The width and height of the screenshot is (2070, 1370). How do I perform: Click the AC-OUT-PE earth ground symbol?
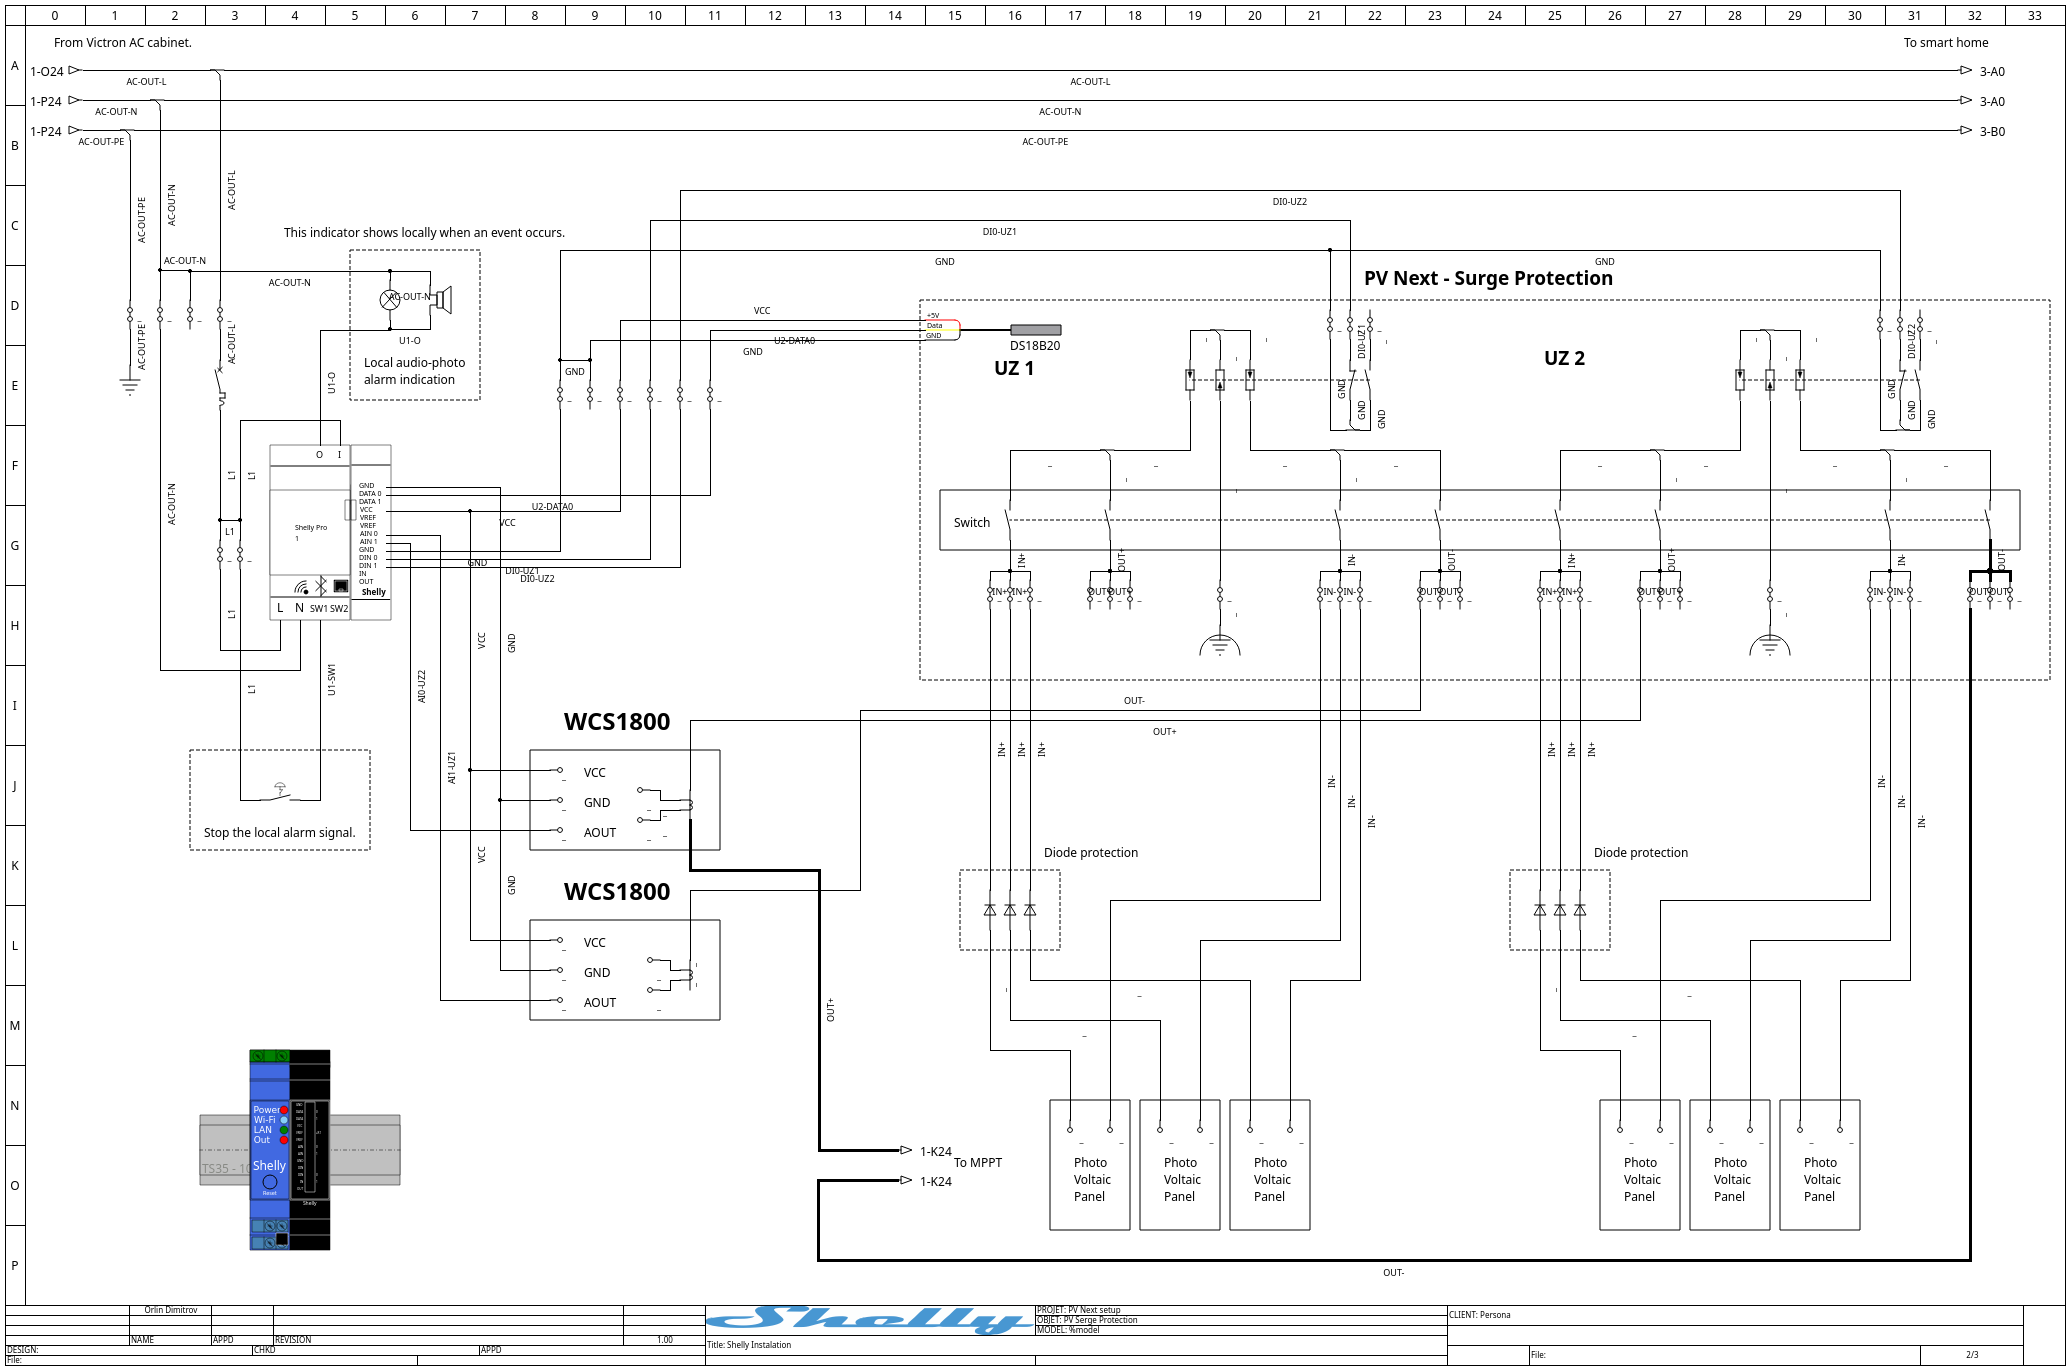(130, 386)
